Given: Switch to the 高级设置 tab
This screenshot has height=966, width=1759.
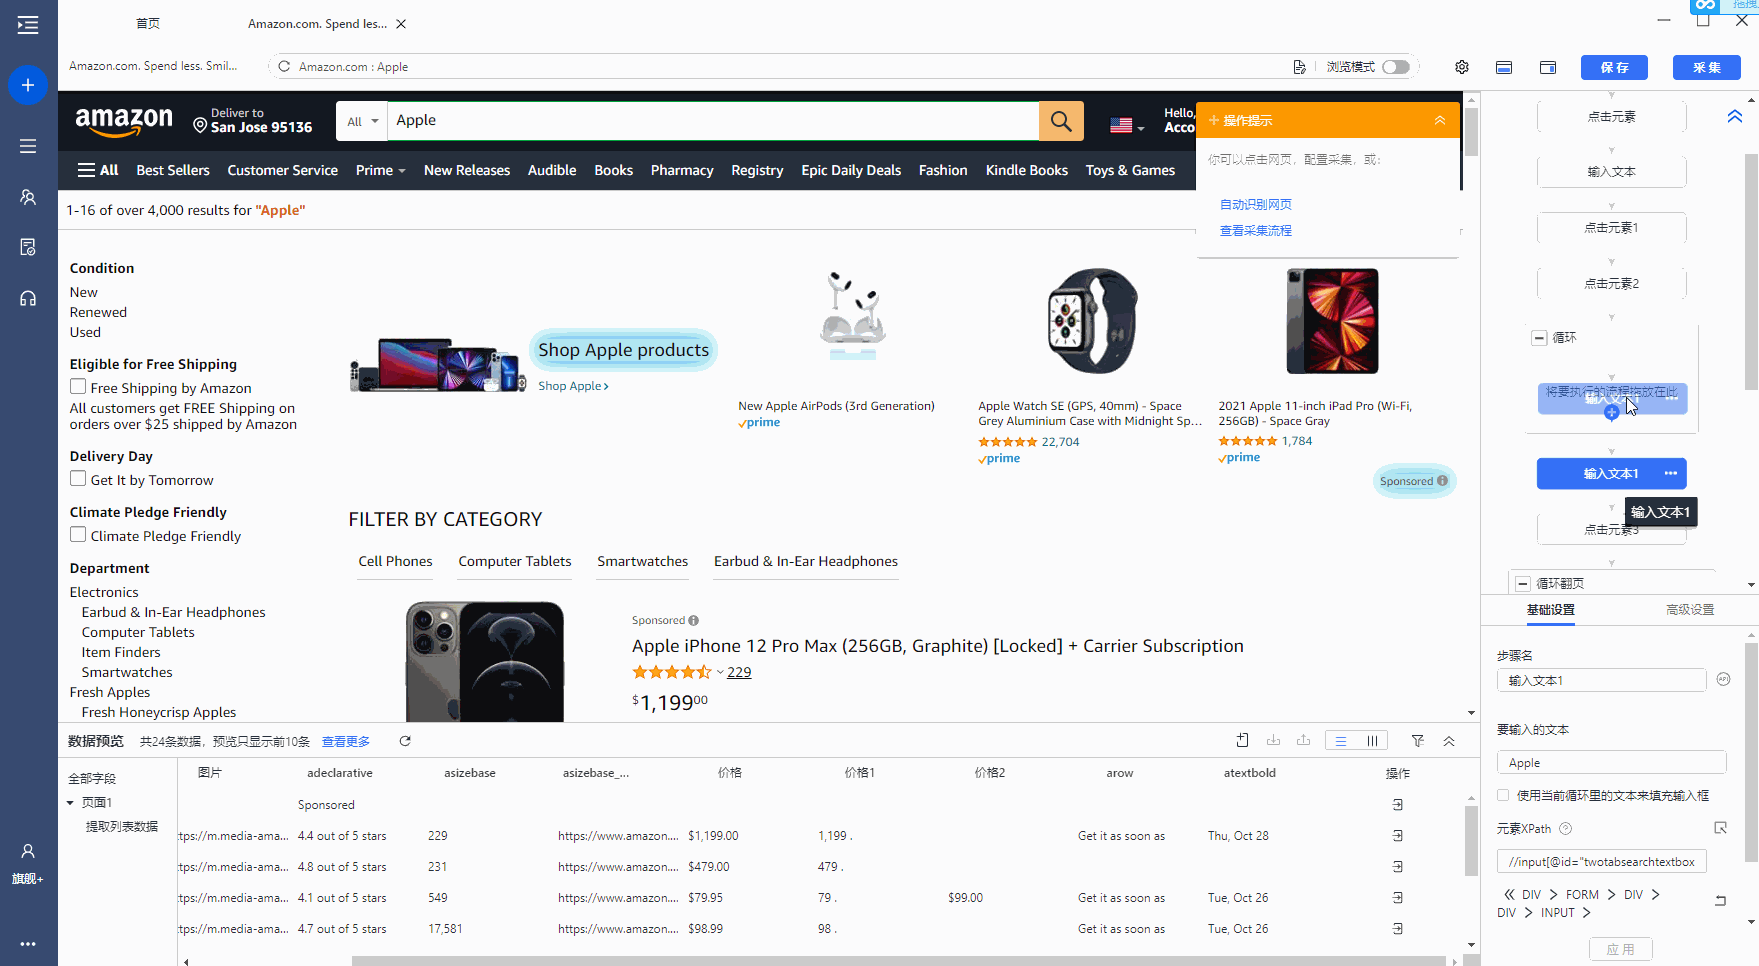Looking at the screenshot, I should 1690,609.
